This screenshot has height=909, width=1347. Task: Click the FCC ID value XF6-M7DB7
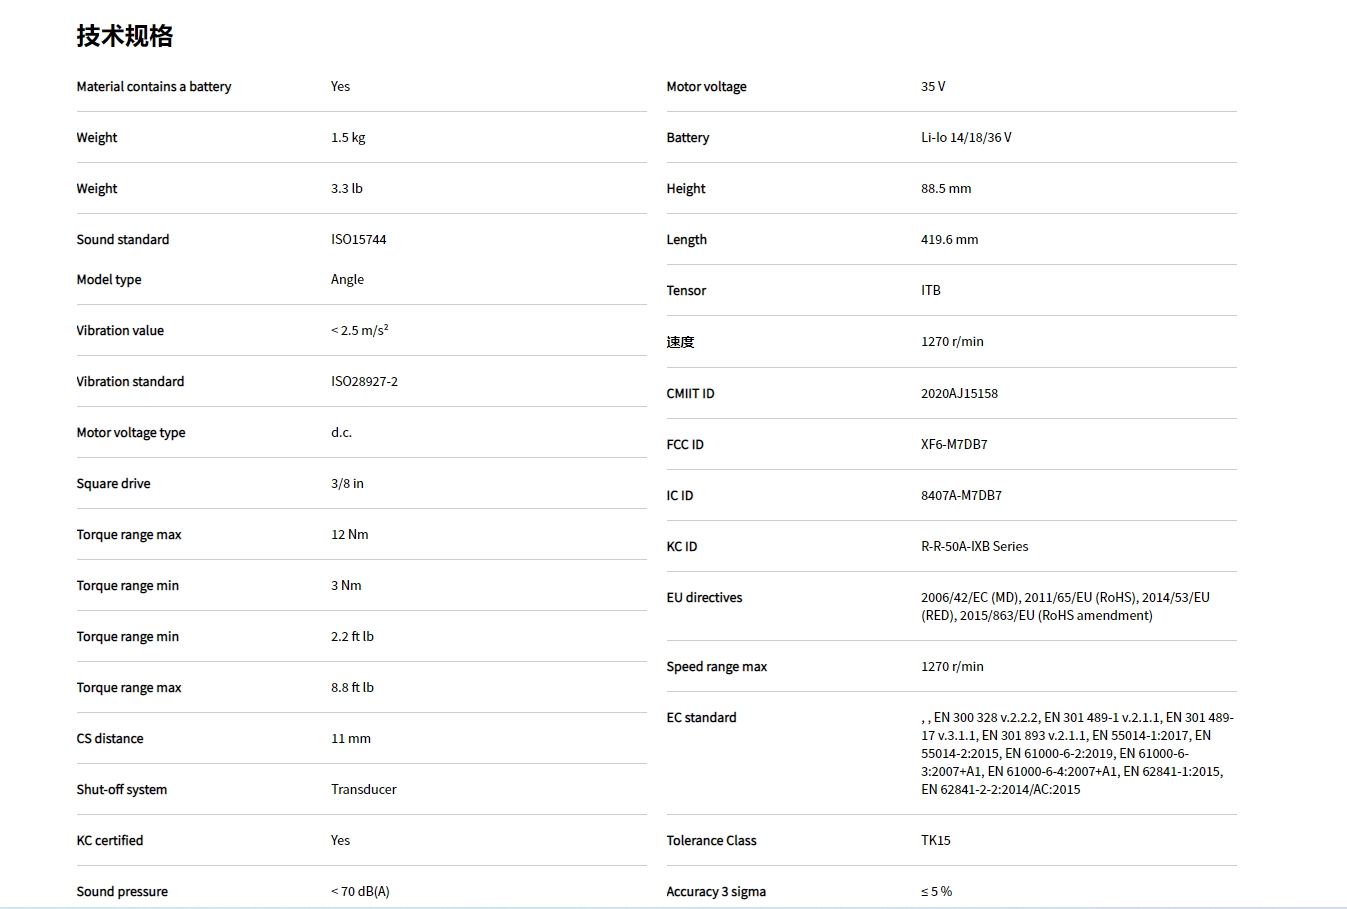point(954,445)
